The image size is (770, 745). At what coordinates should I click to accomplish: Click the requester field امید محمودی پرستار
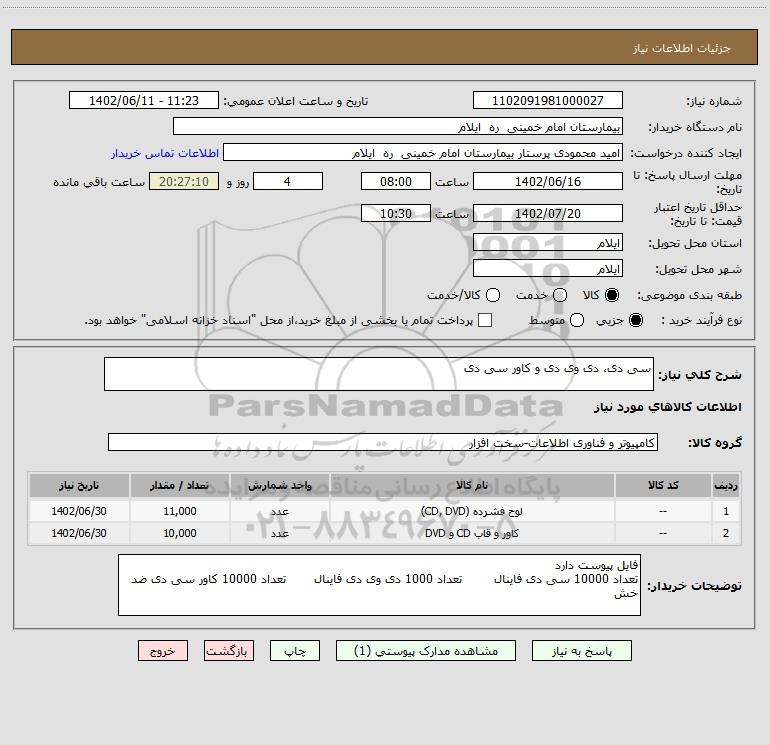click(x=423, y=152)
